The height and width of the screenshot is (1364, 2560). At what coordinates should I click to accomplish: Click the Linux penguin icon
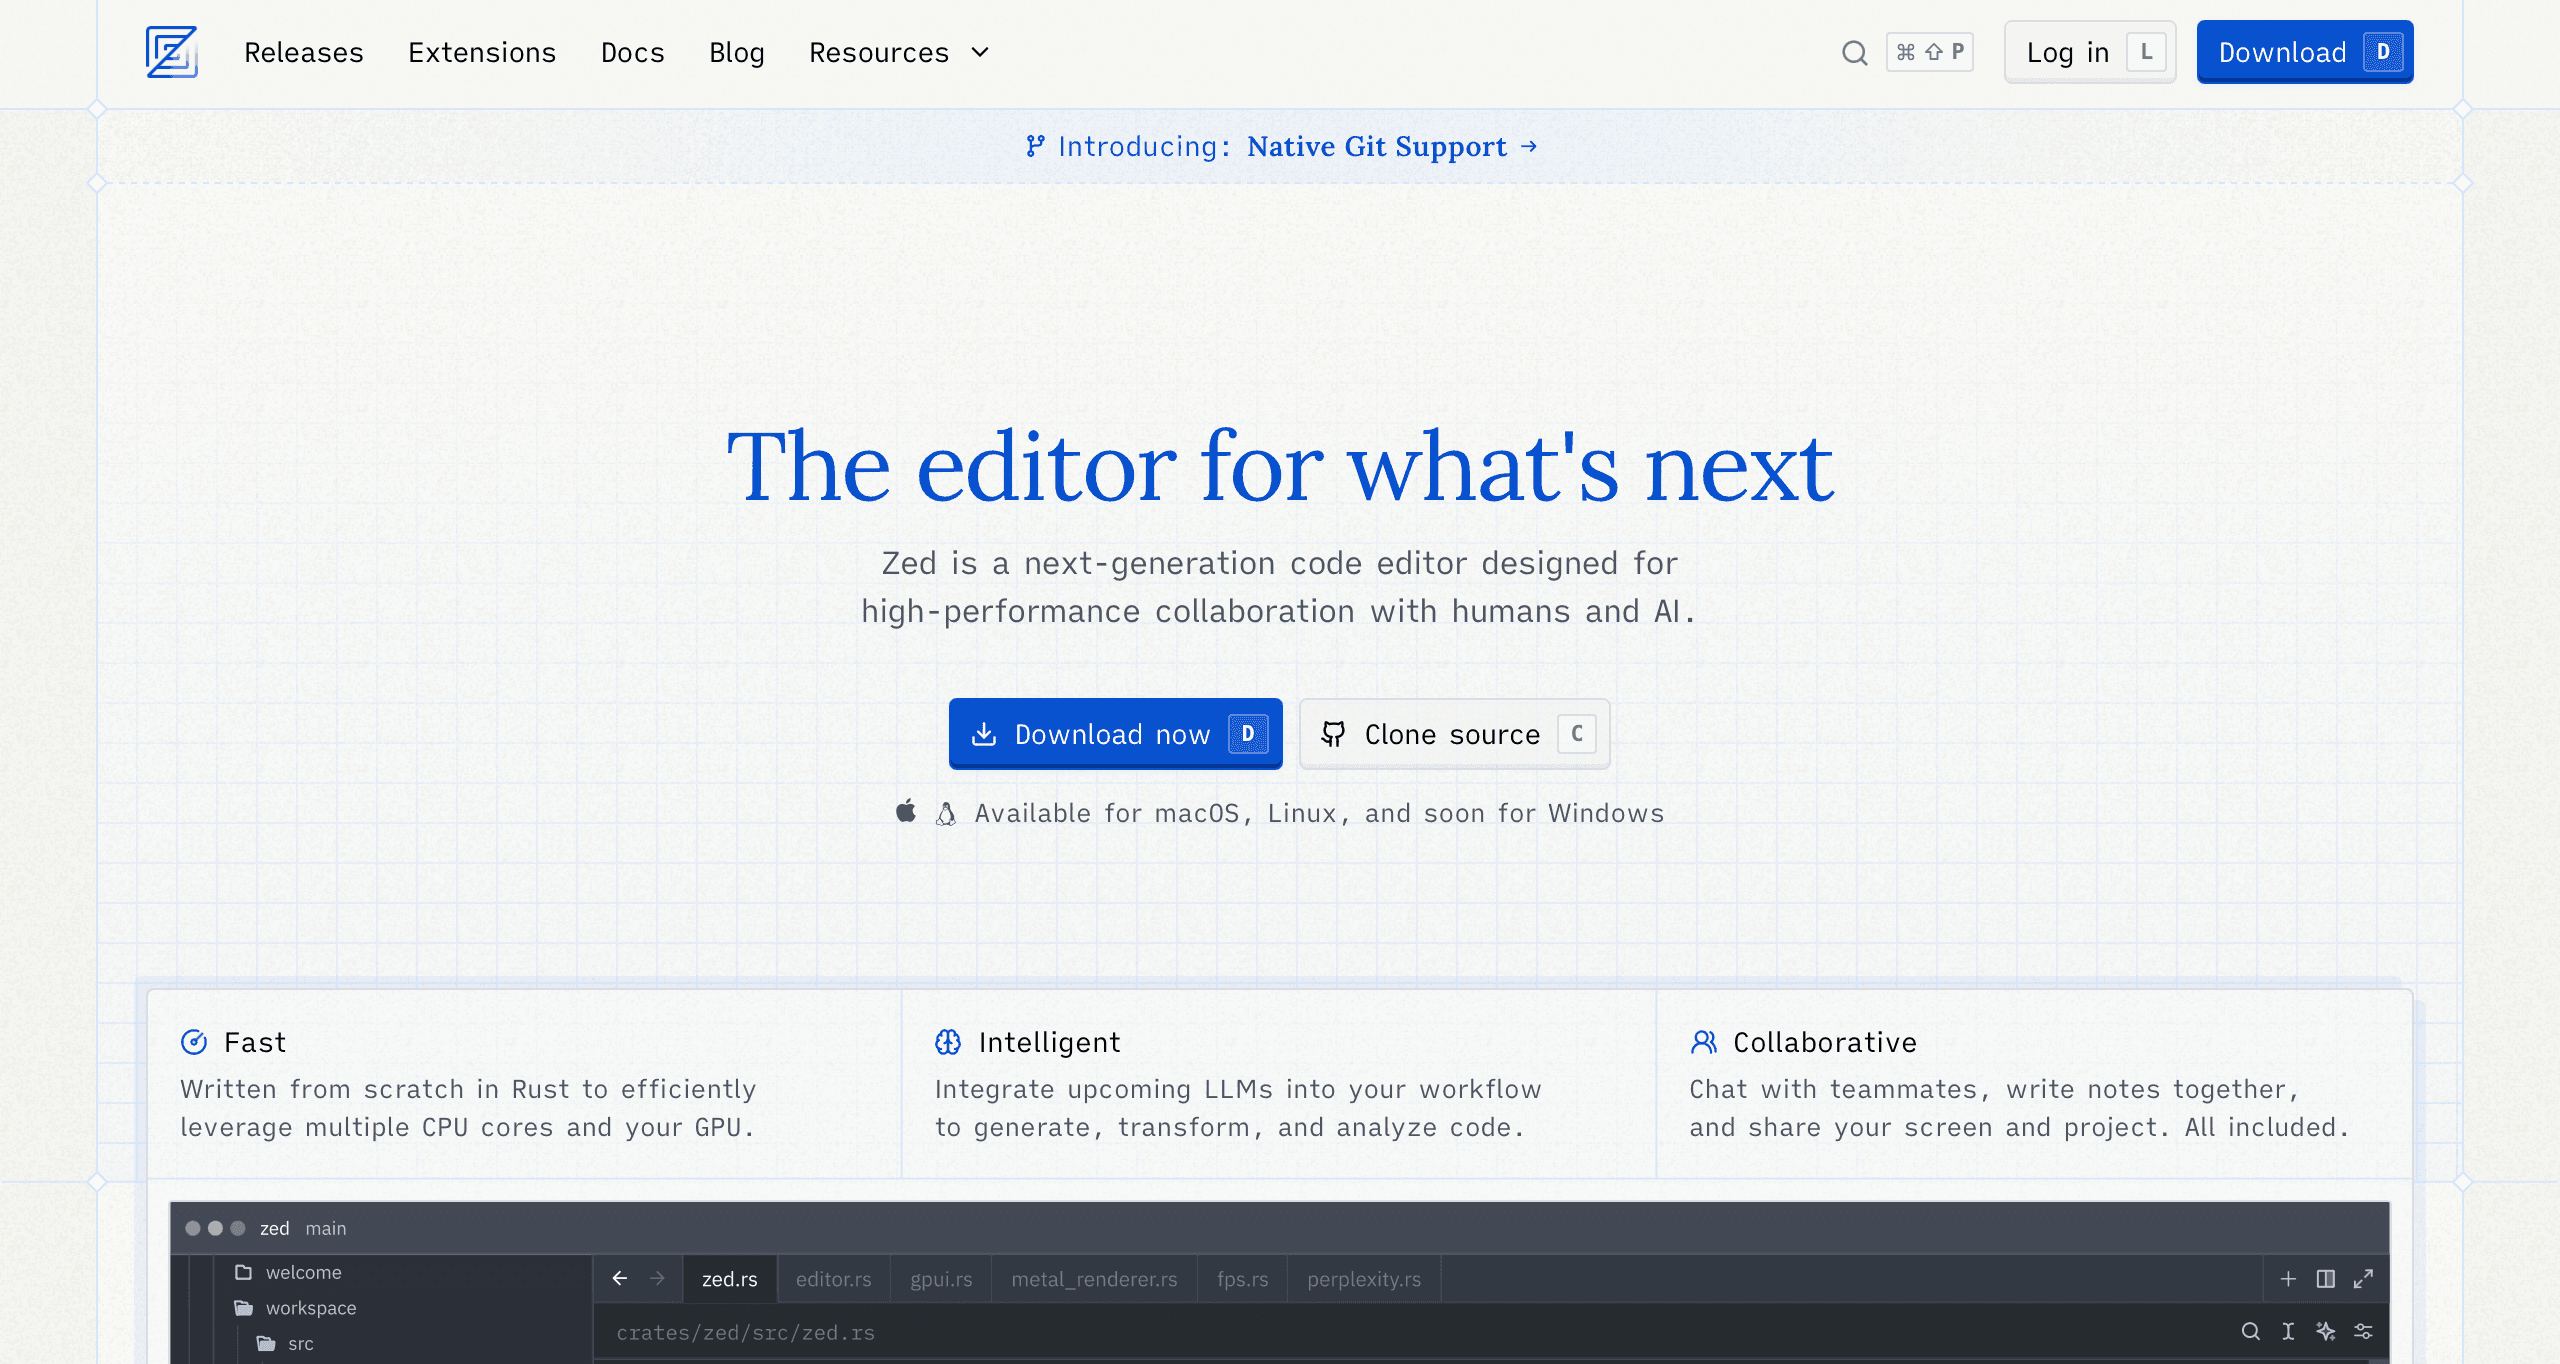click(x=946, y=813)
